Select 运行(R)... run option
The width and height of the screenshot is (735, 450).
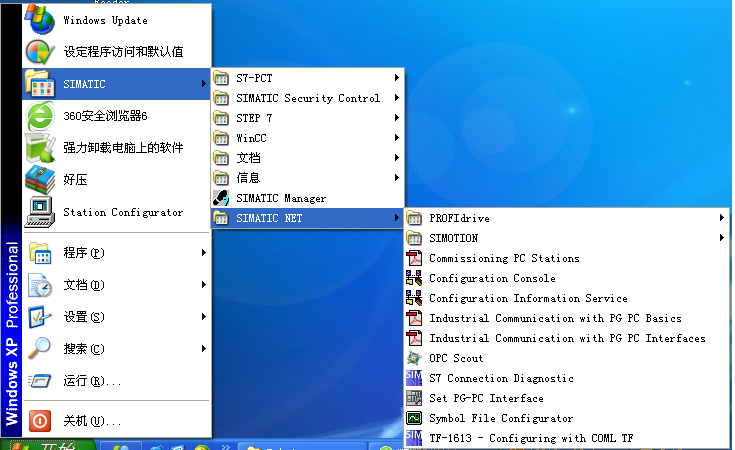[116, 381]
